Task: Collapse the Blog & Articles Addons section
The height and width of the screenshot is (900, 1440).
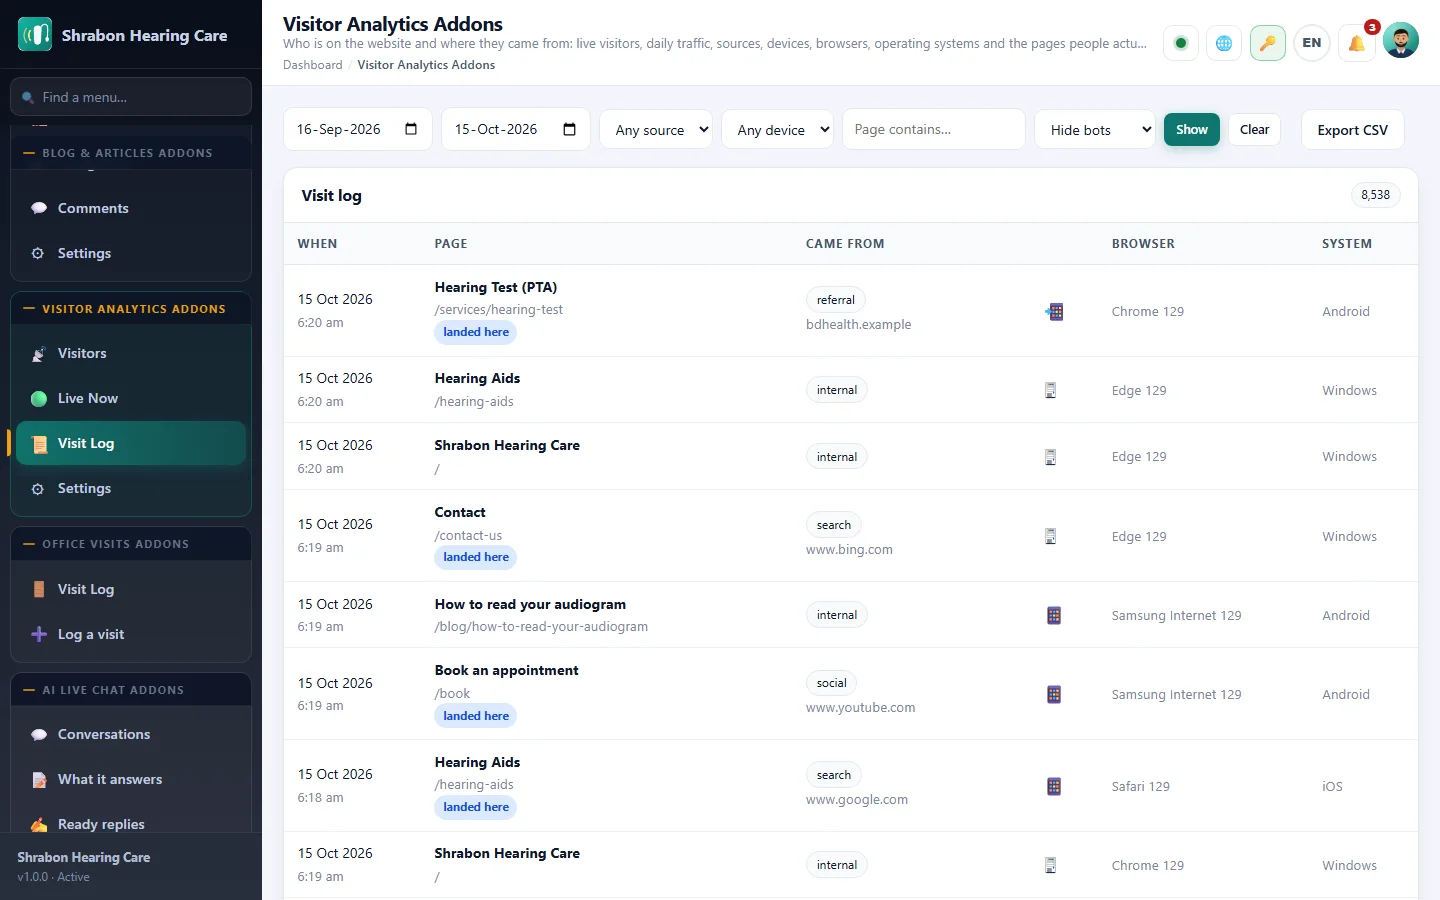Action: (131, 153)
